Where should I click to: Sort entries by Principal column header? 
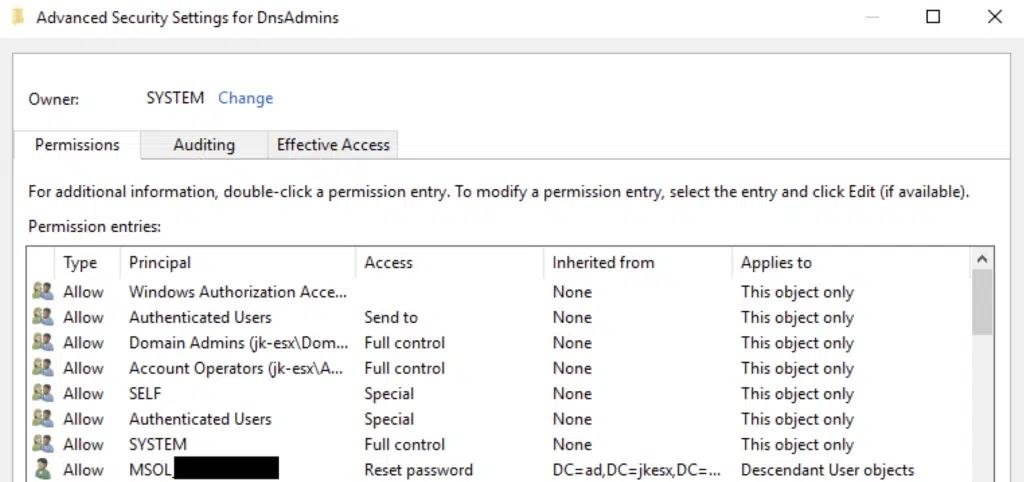160,263
